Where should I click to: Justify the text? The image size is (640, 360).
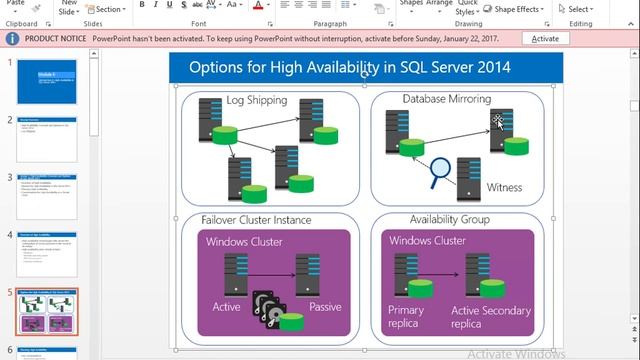(x=326, y=4)
